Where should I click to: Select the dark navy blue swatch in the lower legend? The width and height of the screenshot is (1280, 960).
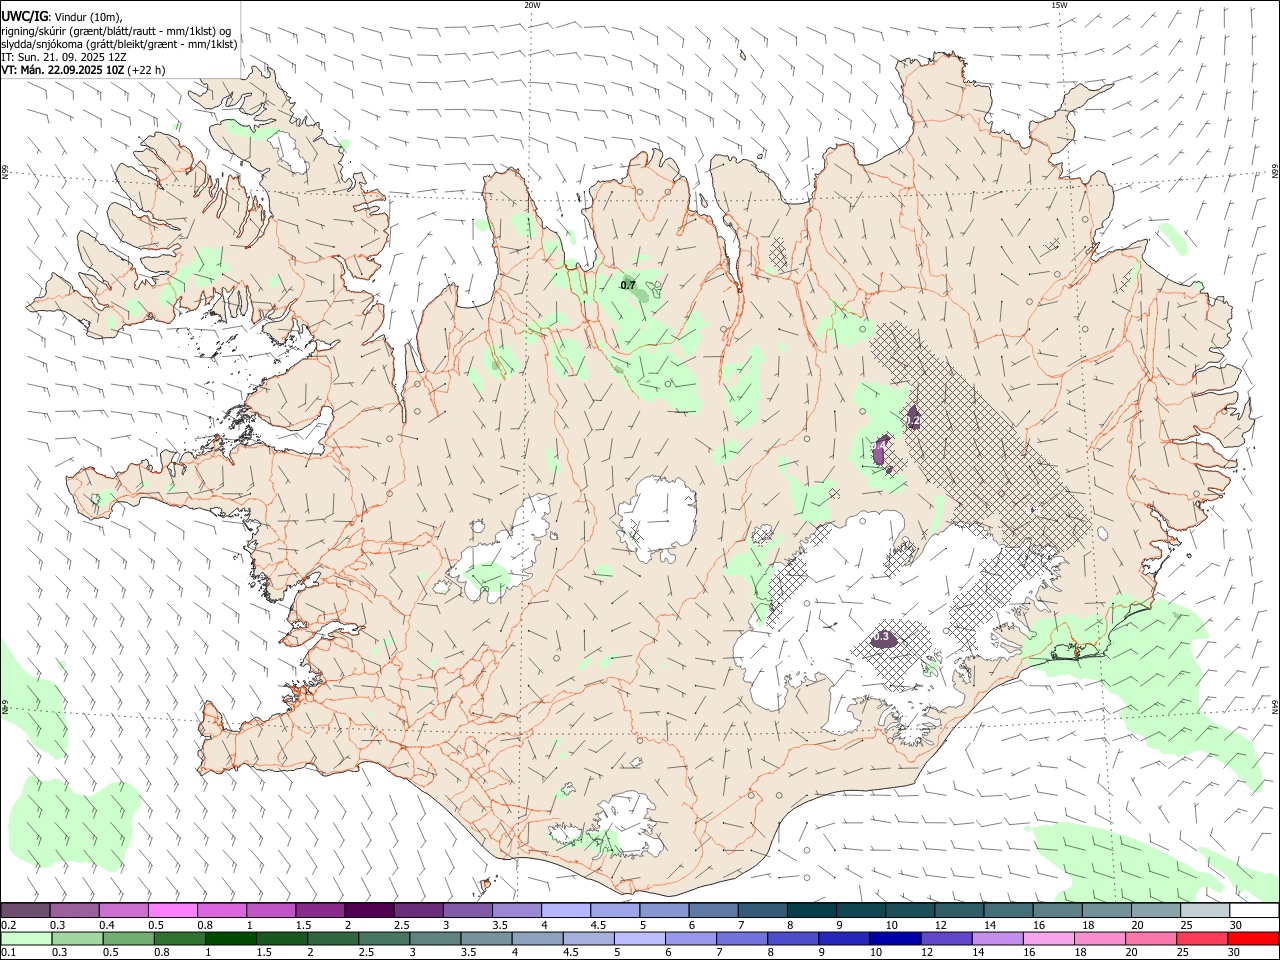(x=894, y=939)
